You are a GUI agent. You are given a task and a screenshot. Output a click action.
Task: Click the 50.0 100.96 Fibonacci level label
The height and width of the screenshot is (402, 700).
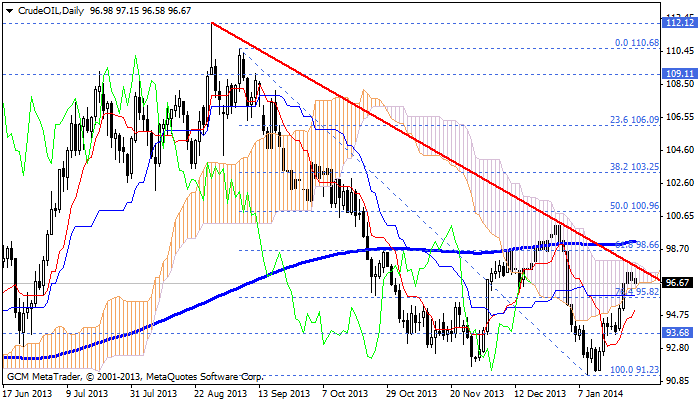(635, 205)
